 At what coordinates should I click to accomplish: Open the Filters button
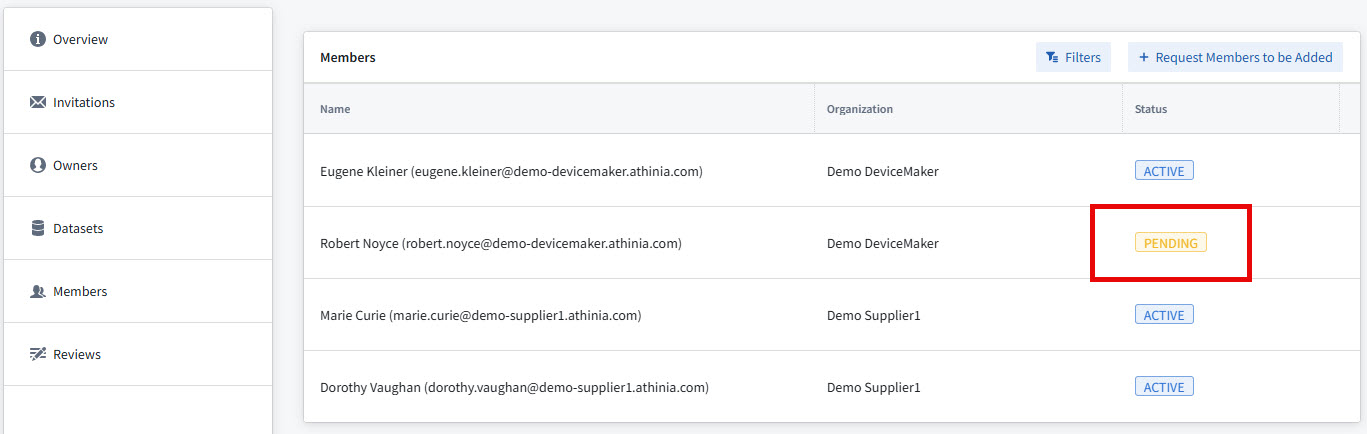click(x=1073, y=57)
